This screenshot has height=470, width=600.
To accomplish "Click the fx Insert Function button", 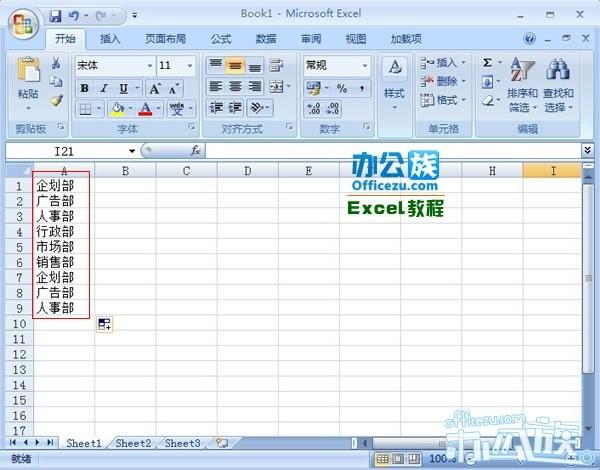I will point(195,151).
